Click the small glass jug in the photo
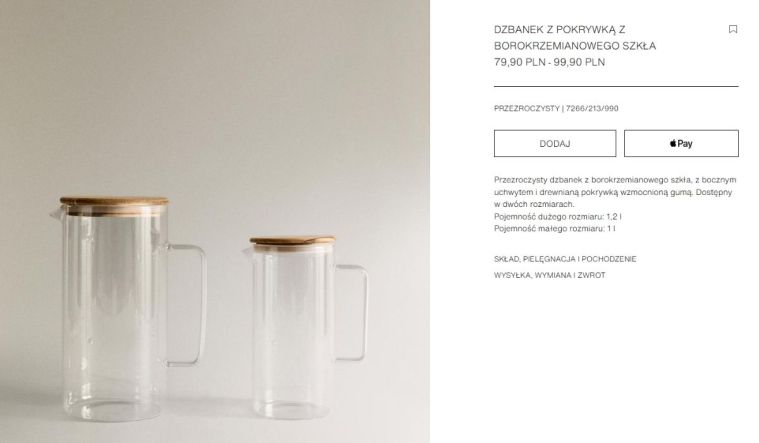 pyautogui.click(x=305, y=328)
